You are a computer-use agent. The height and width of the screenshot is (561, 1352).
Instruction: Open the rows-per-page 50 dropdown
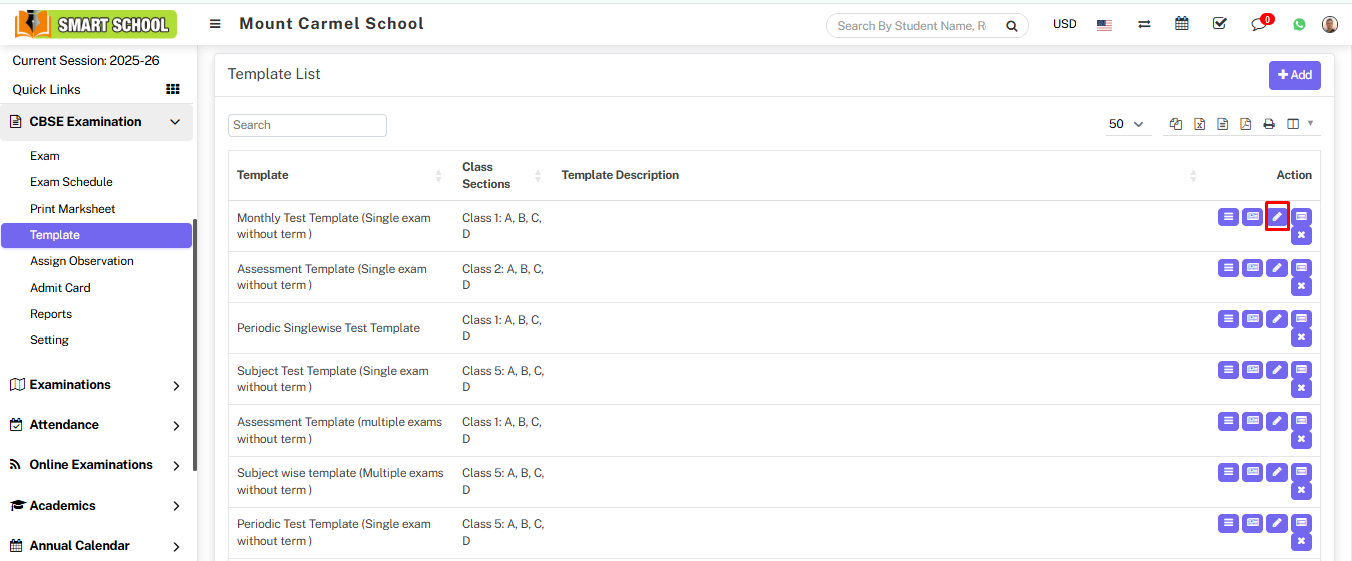point(1126,124)
